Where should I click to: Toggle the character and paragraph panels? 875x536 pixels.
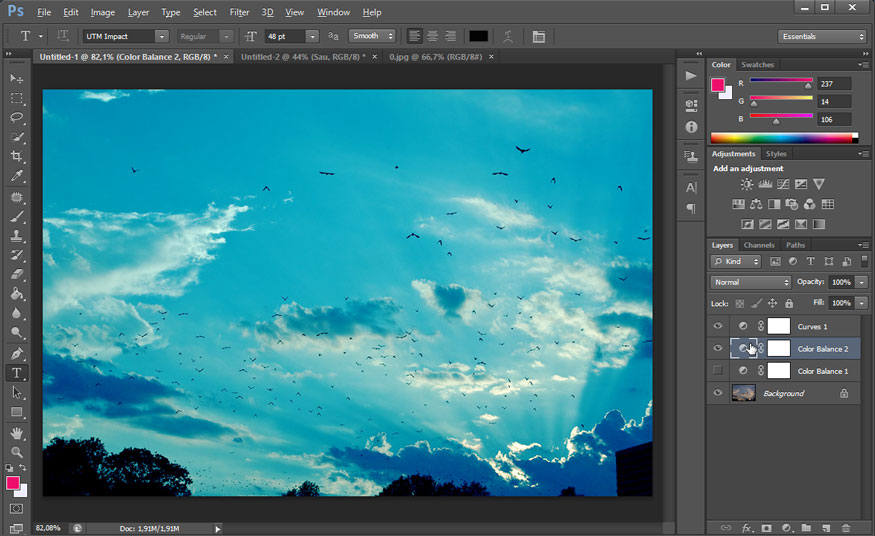click(539, 37)
